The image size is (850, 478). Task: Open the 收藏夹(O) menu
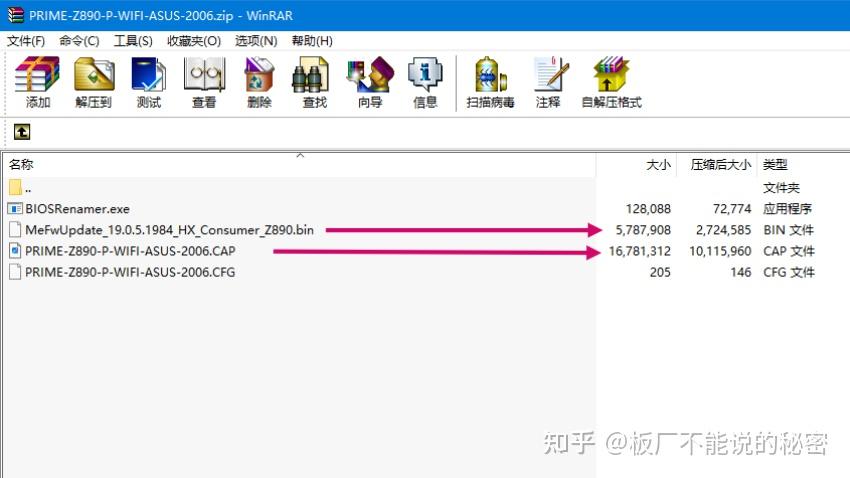(194, 41)
